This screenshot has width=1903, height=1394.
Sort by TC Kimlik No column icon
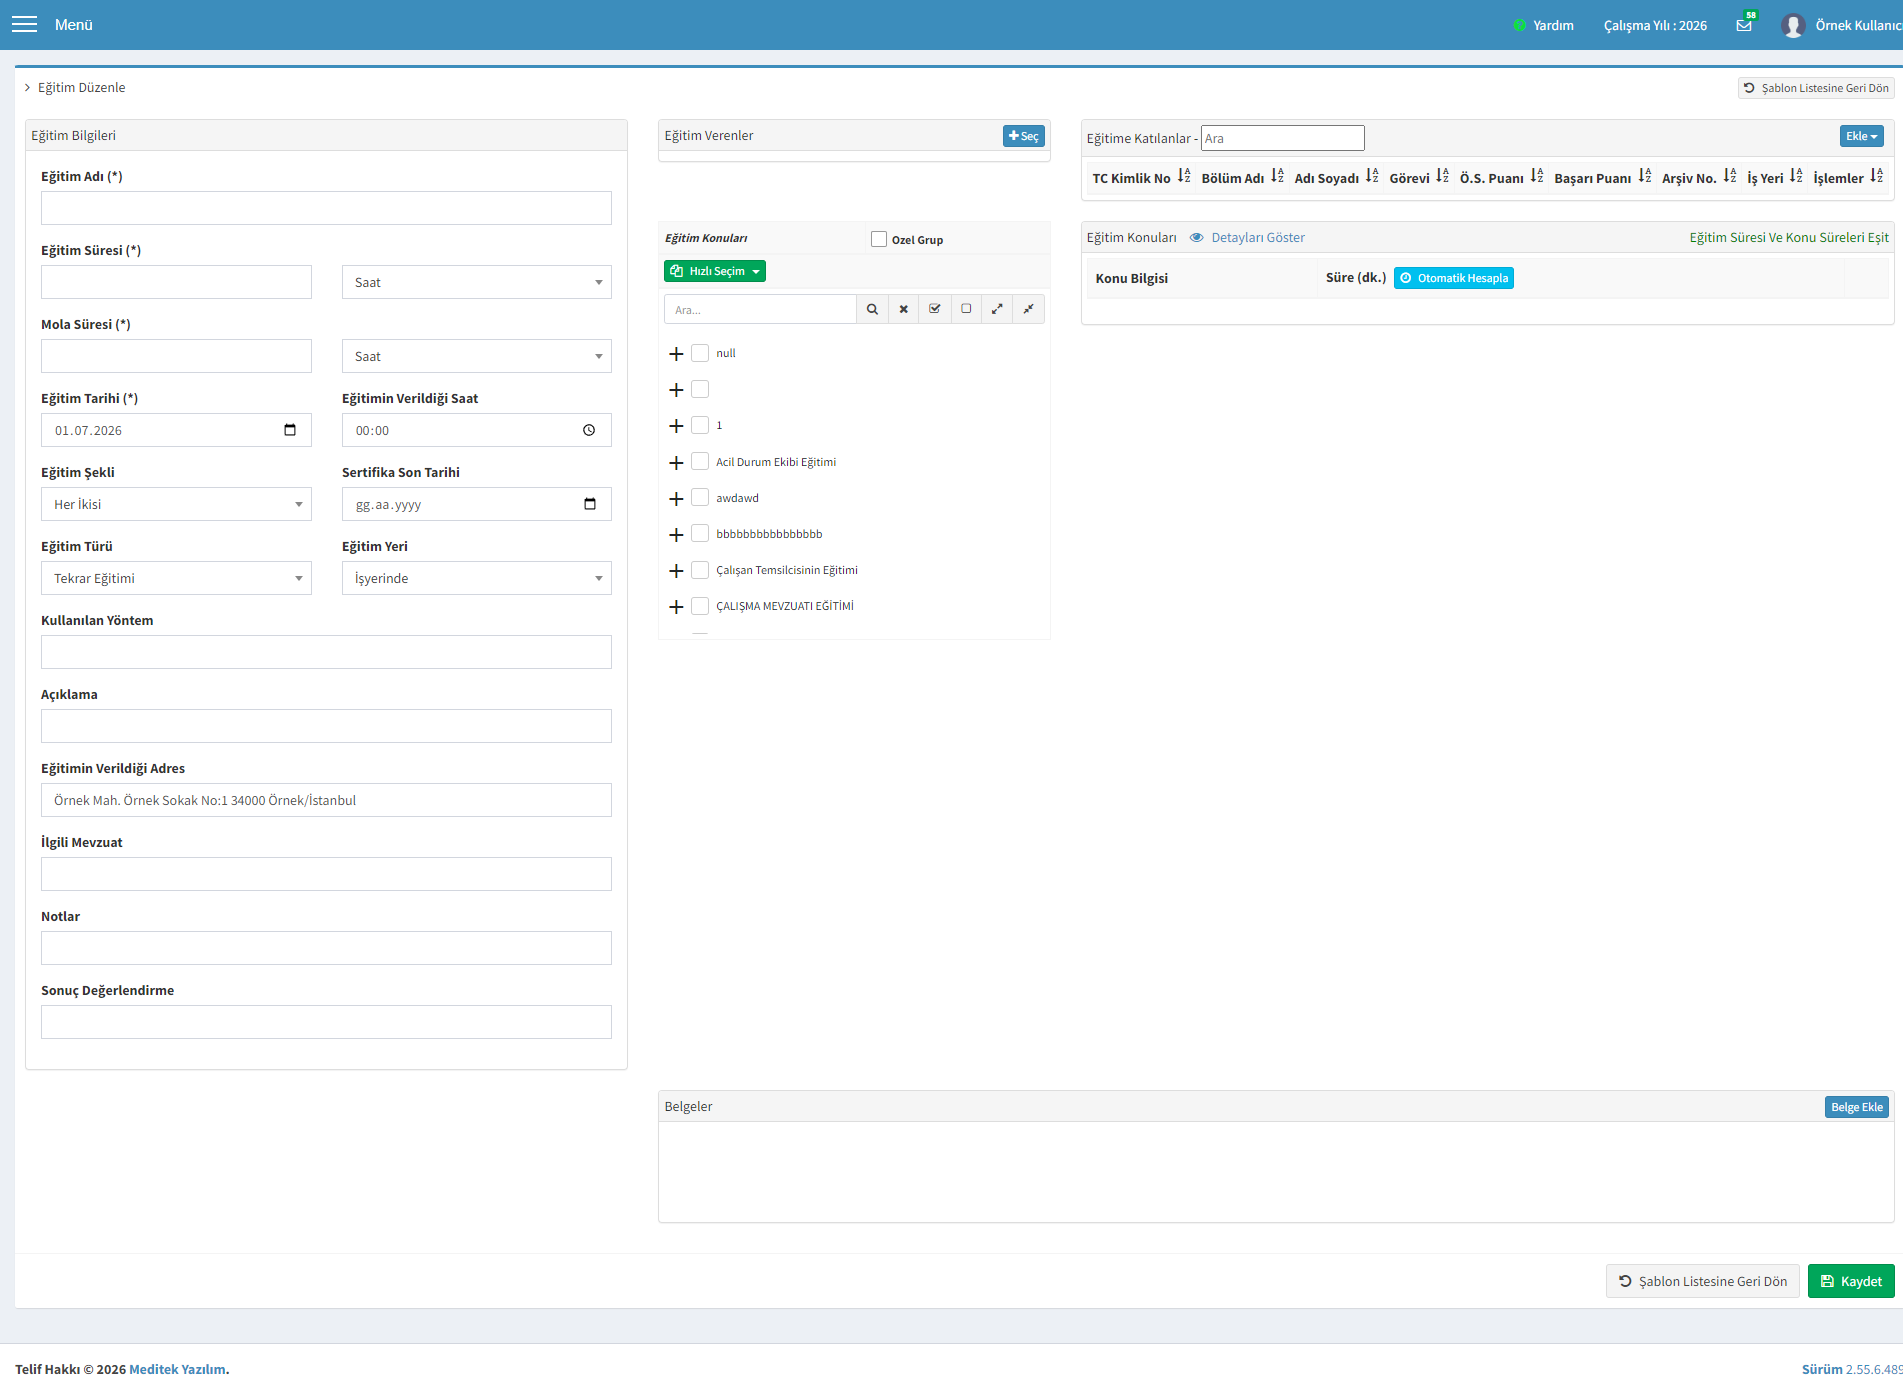1184,176
